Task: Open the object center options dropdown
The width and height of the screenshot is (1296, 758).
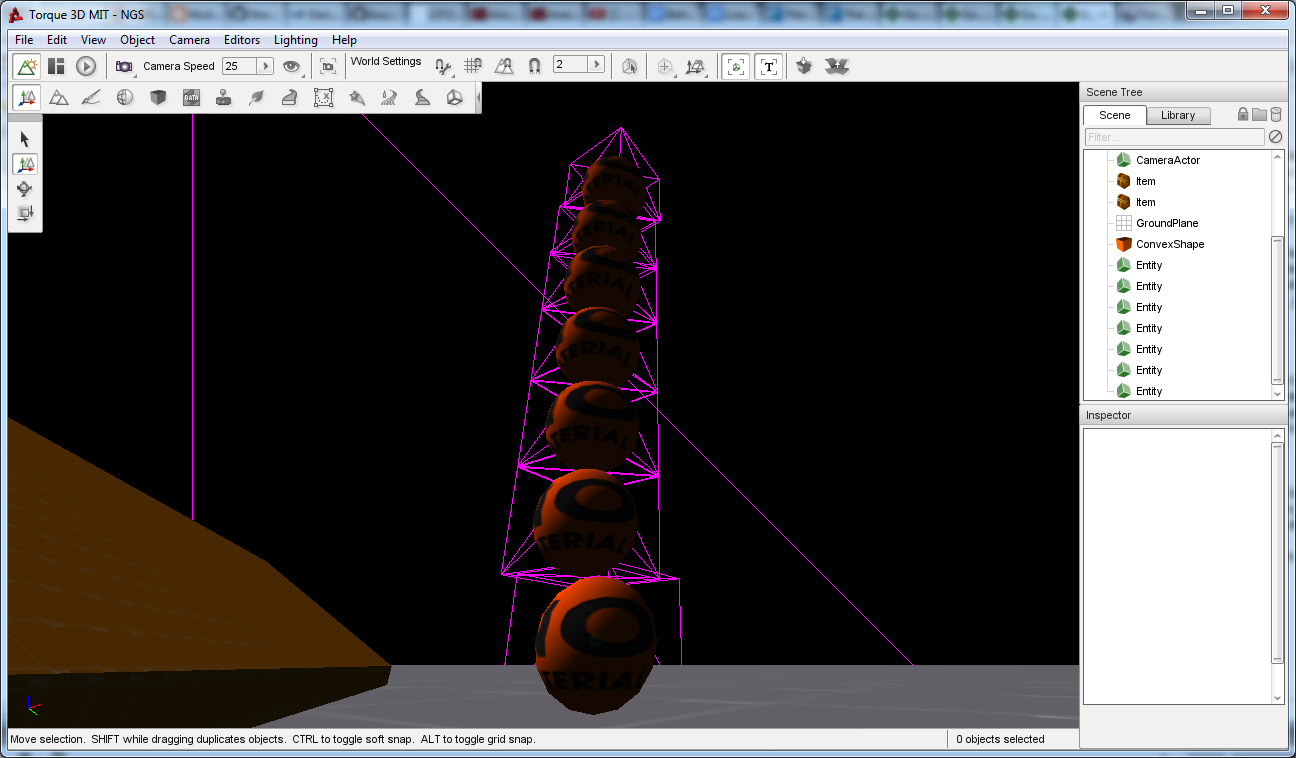Action: click(665, 66)
